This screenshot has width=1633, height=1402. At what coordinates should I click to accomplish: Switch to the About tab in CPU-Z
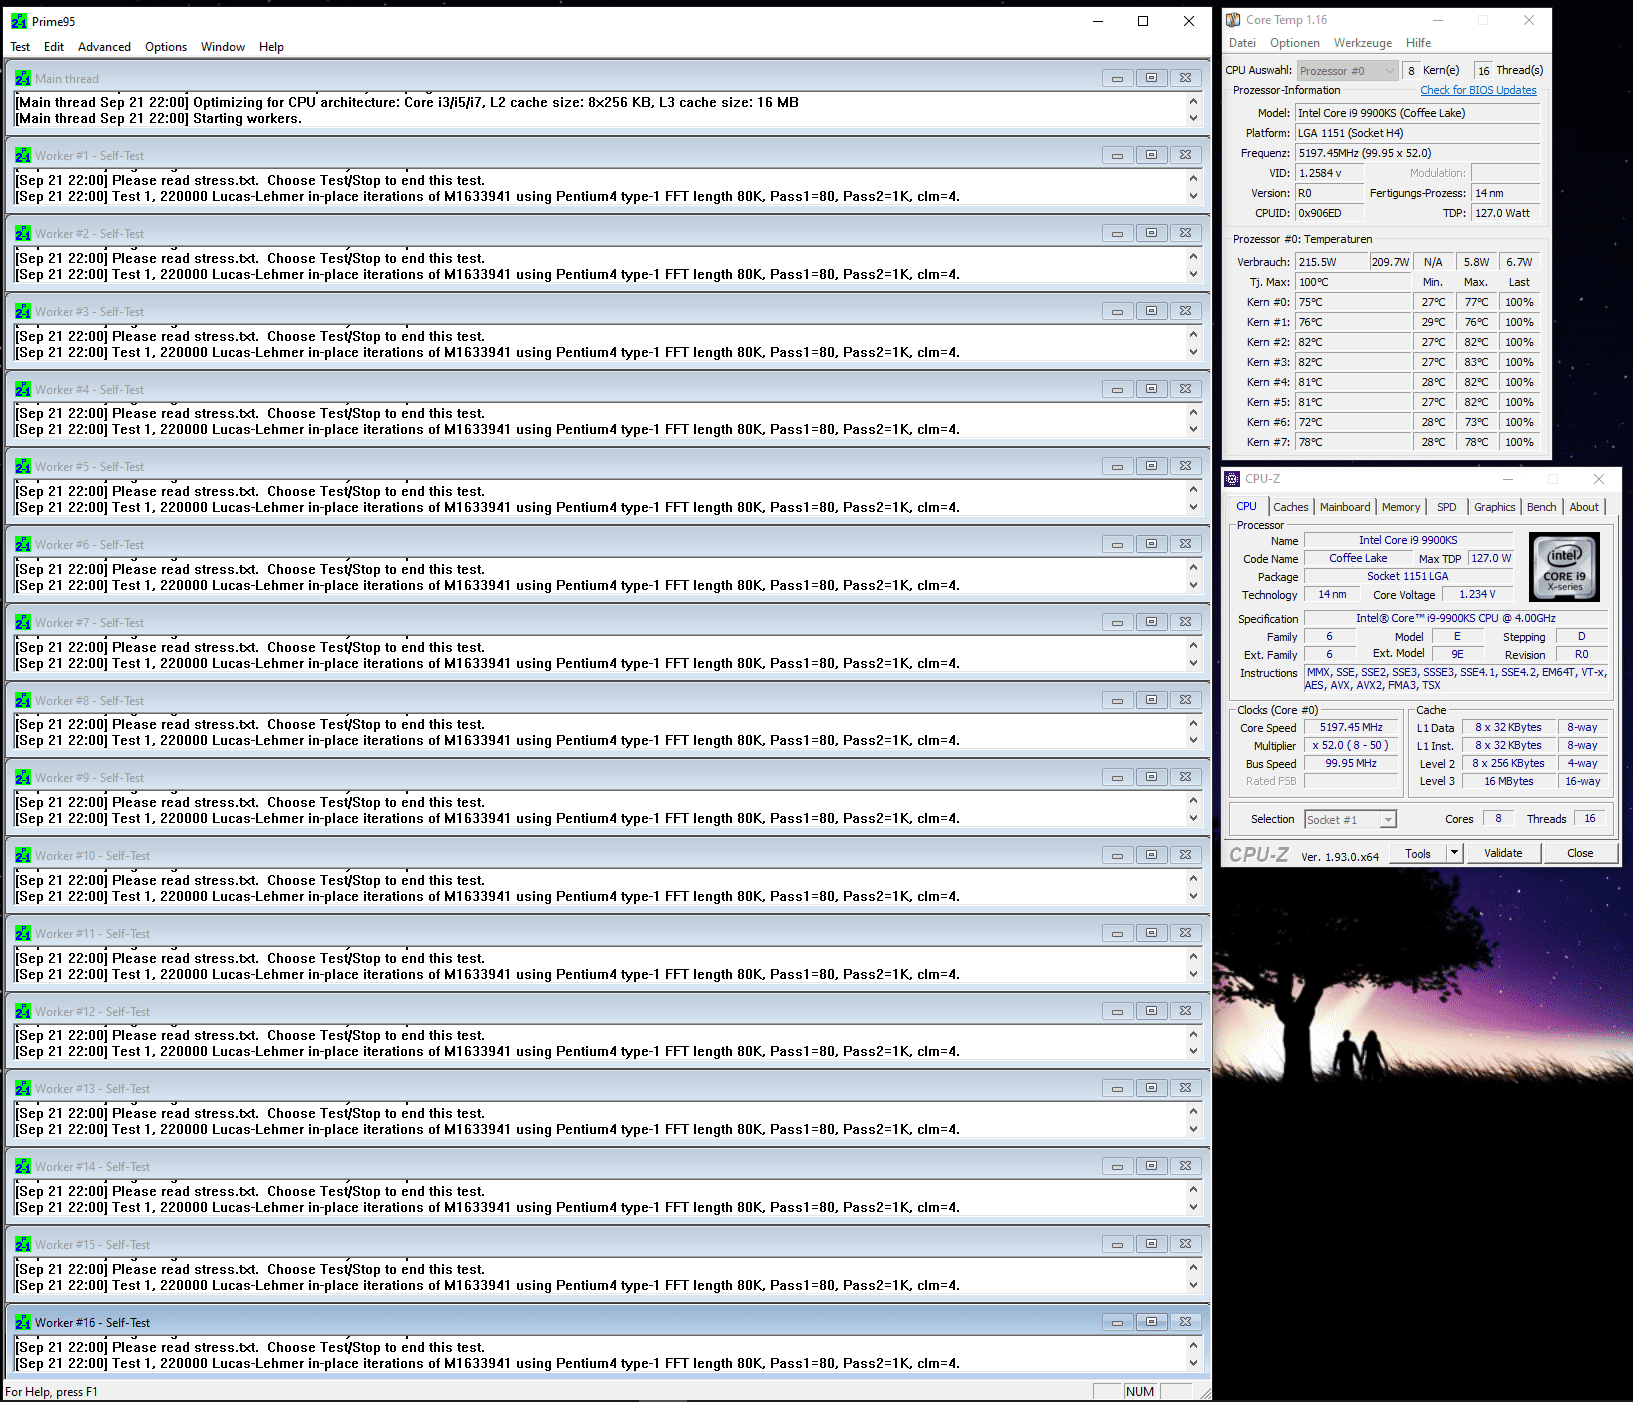click(1584, 507)
